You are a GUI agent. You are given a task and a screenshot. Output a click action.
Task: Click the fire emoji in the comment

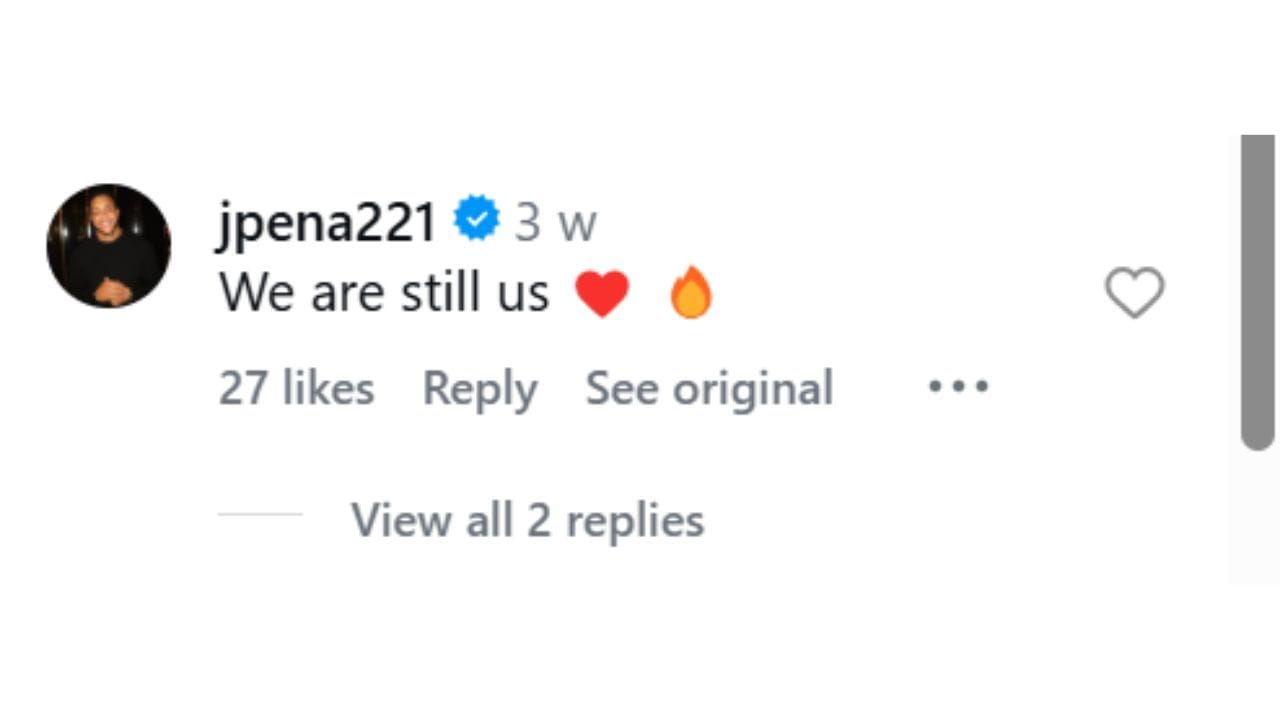click(x=691, y=294)
